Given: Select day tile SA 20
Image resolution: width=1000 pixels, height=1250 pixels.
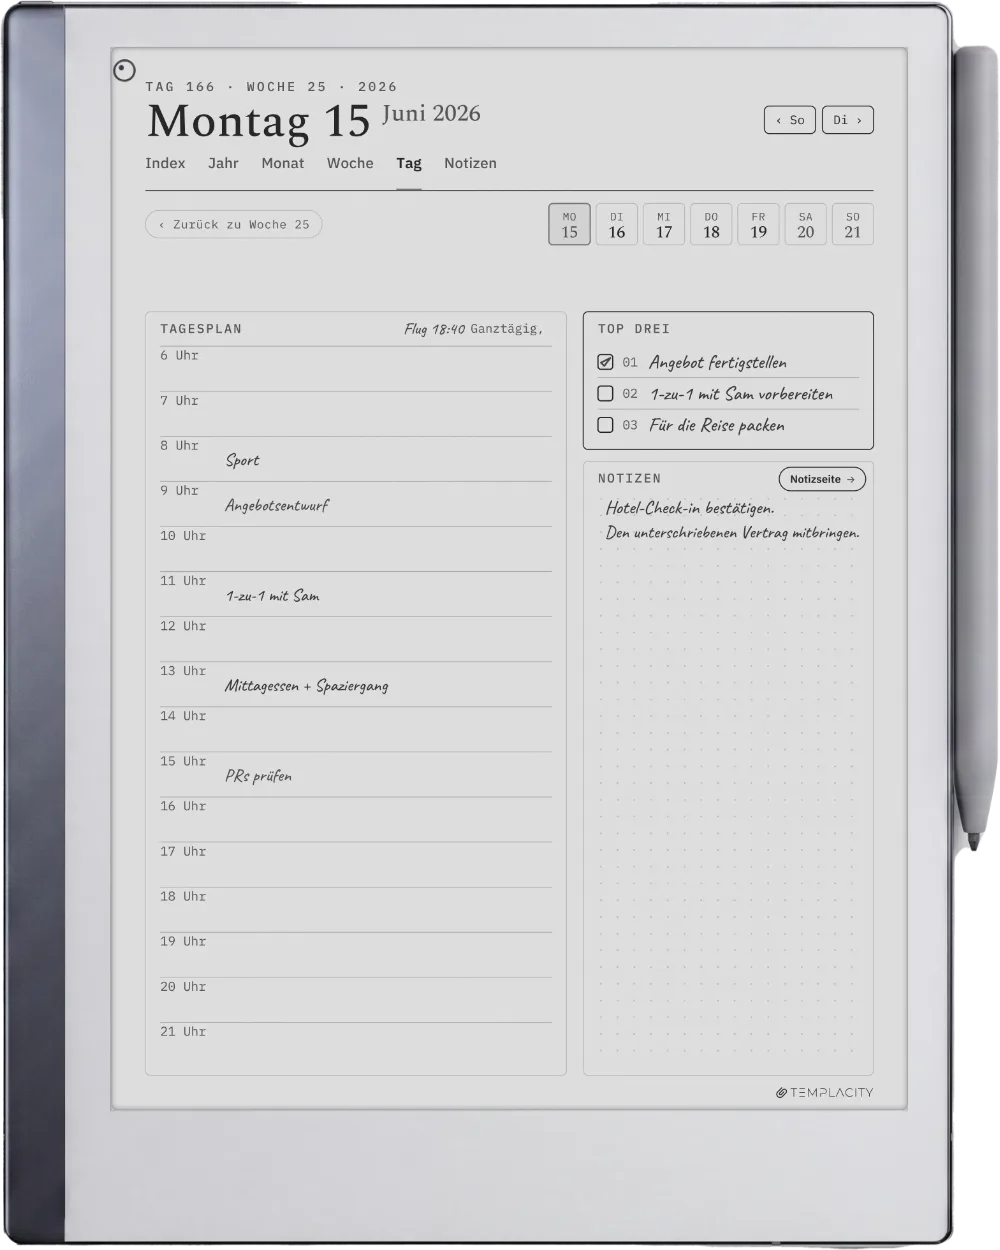Looking at the screenshot, I should (806, 224).
